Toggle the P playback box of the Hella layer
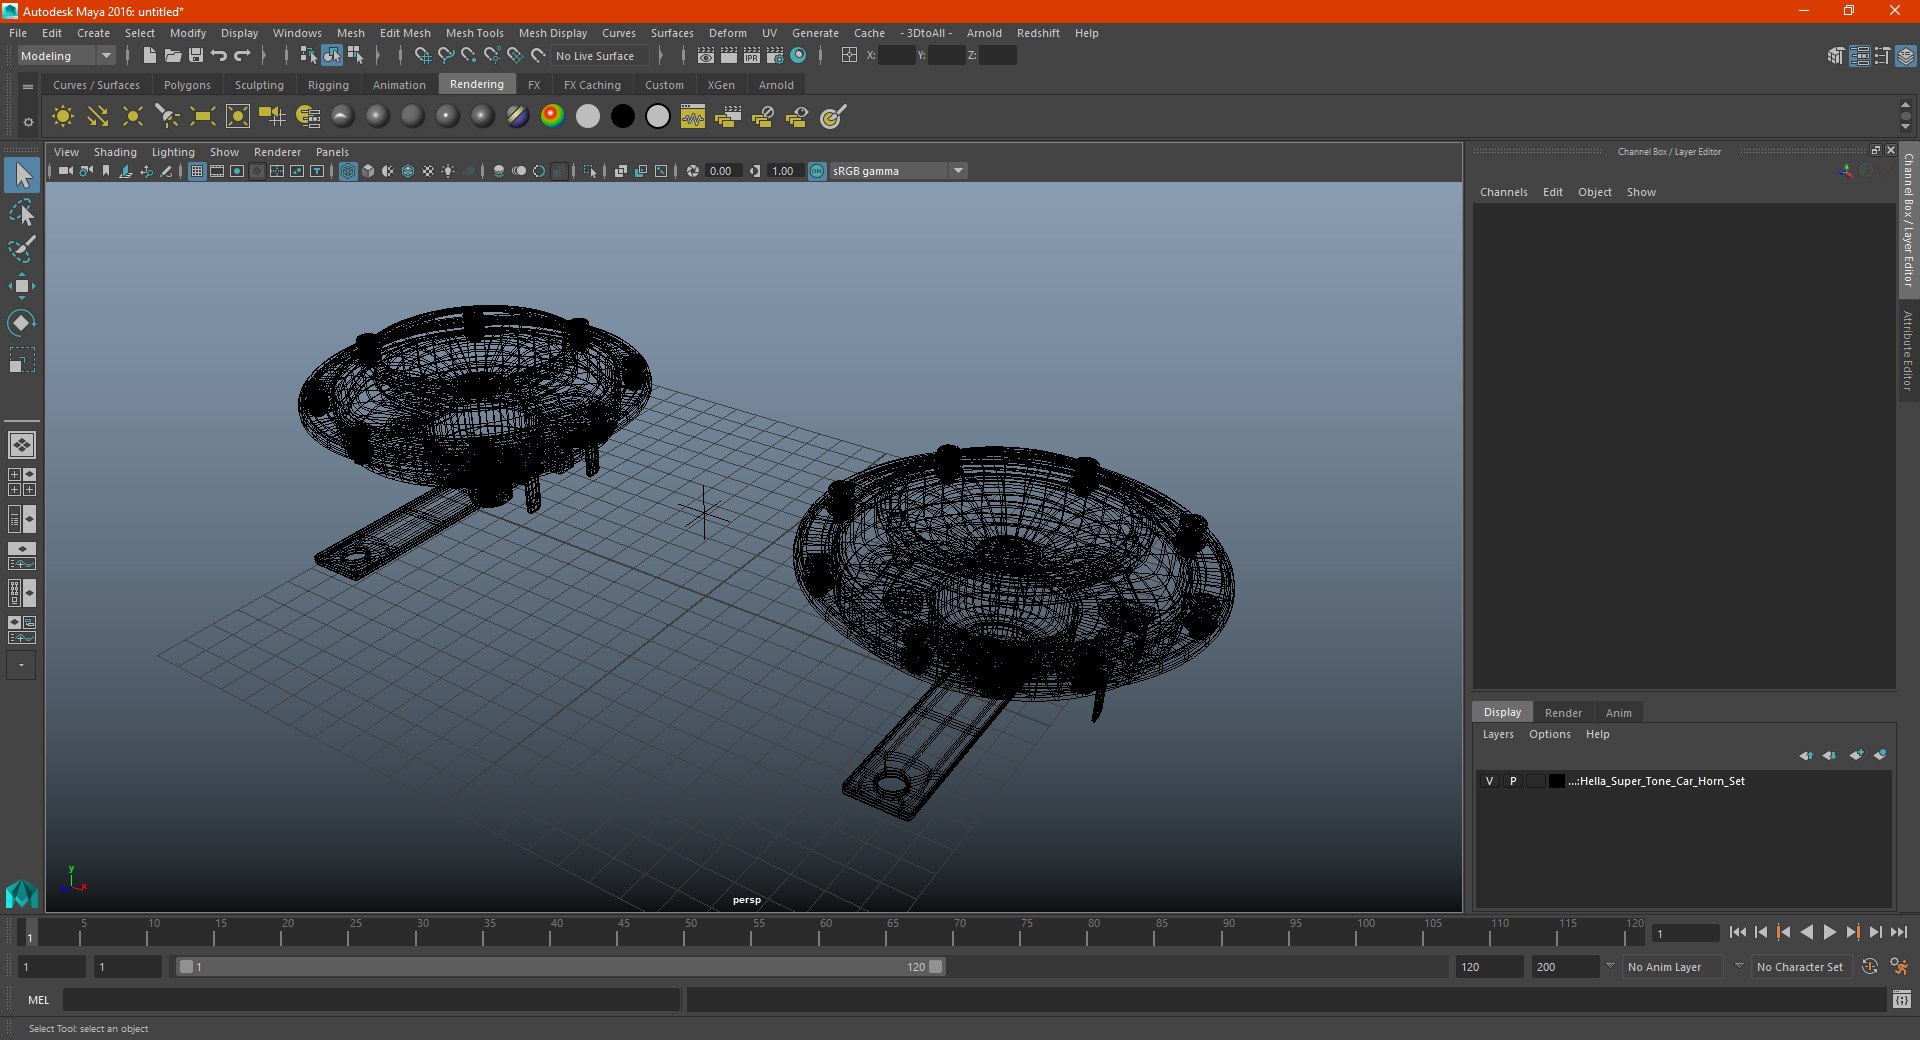The image size is (1920, 1040). coord(1513,781)
